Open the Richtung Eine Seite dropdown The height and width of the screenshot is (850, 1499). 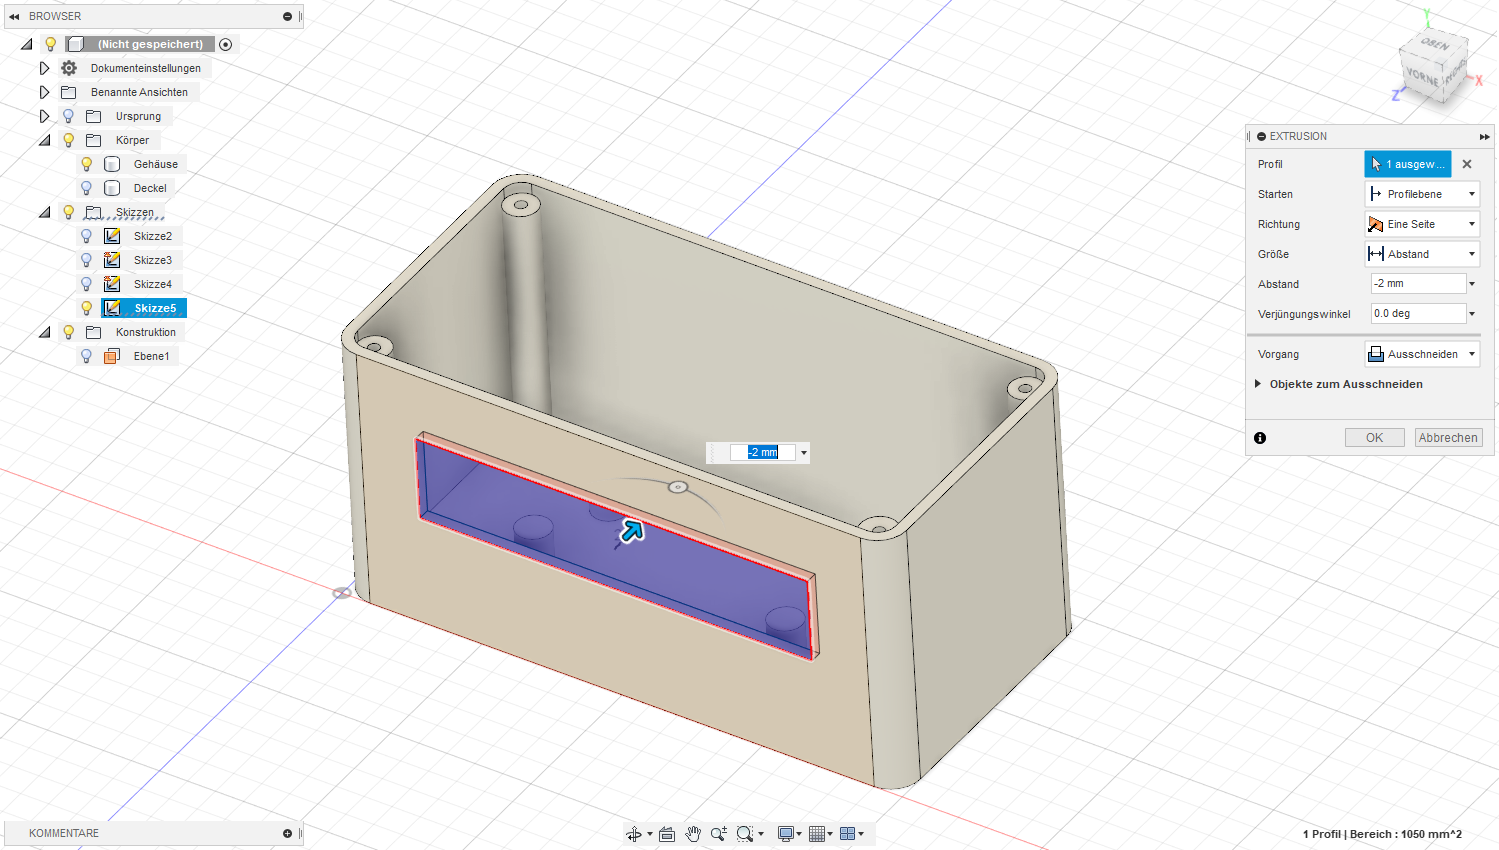[x=1422, y=224]
